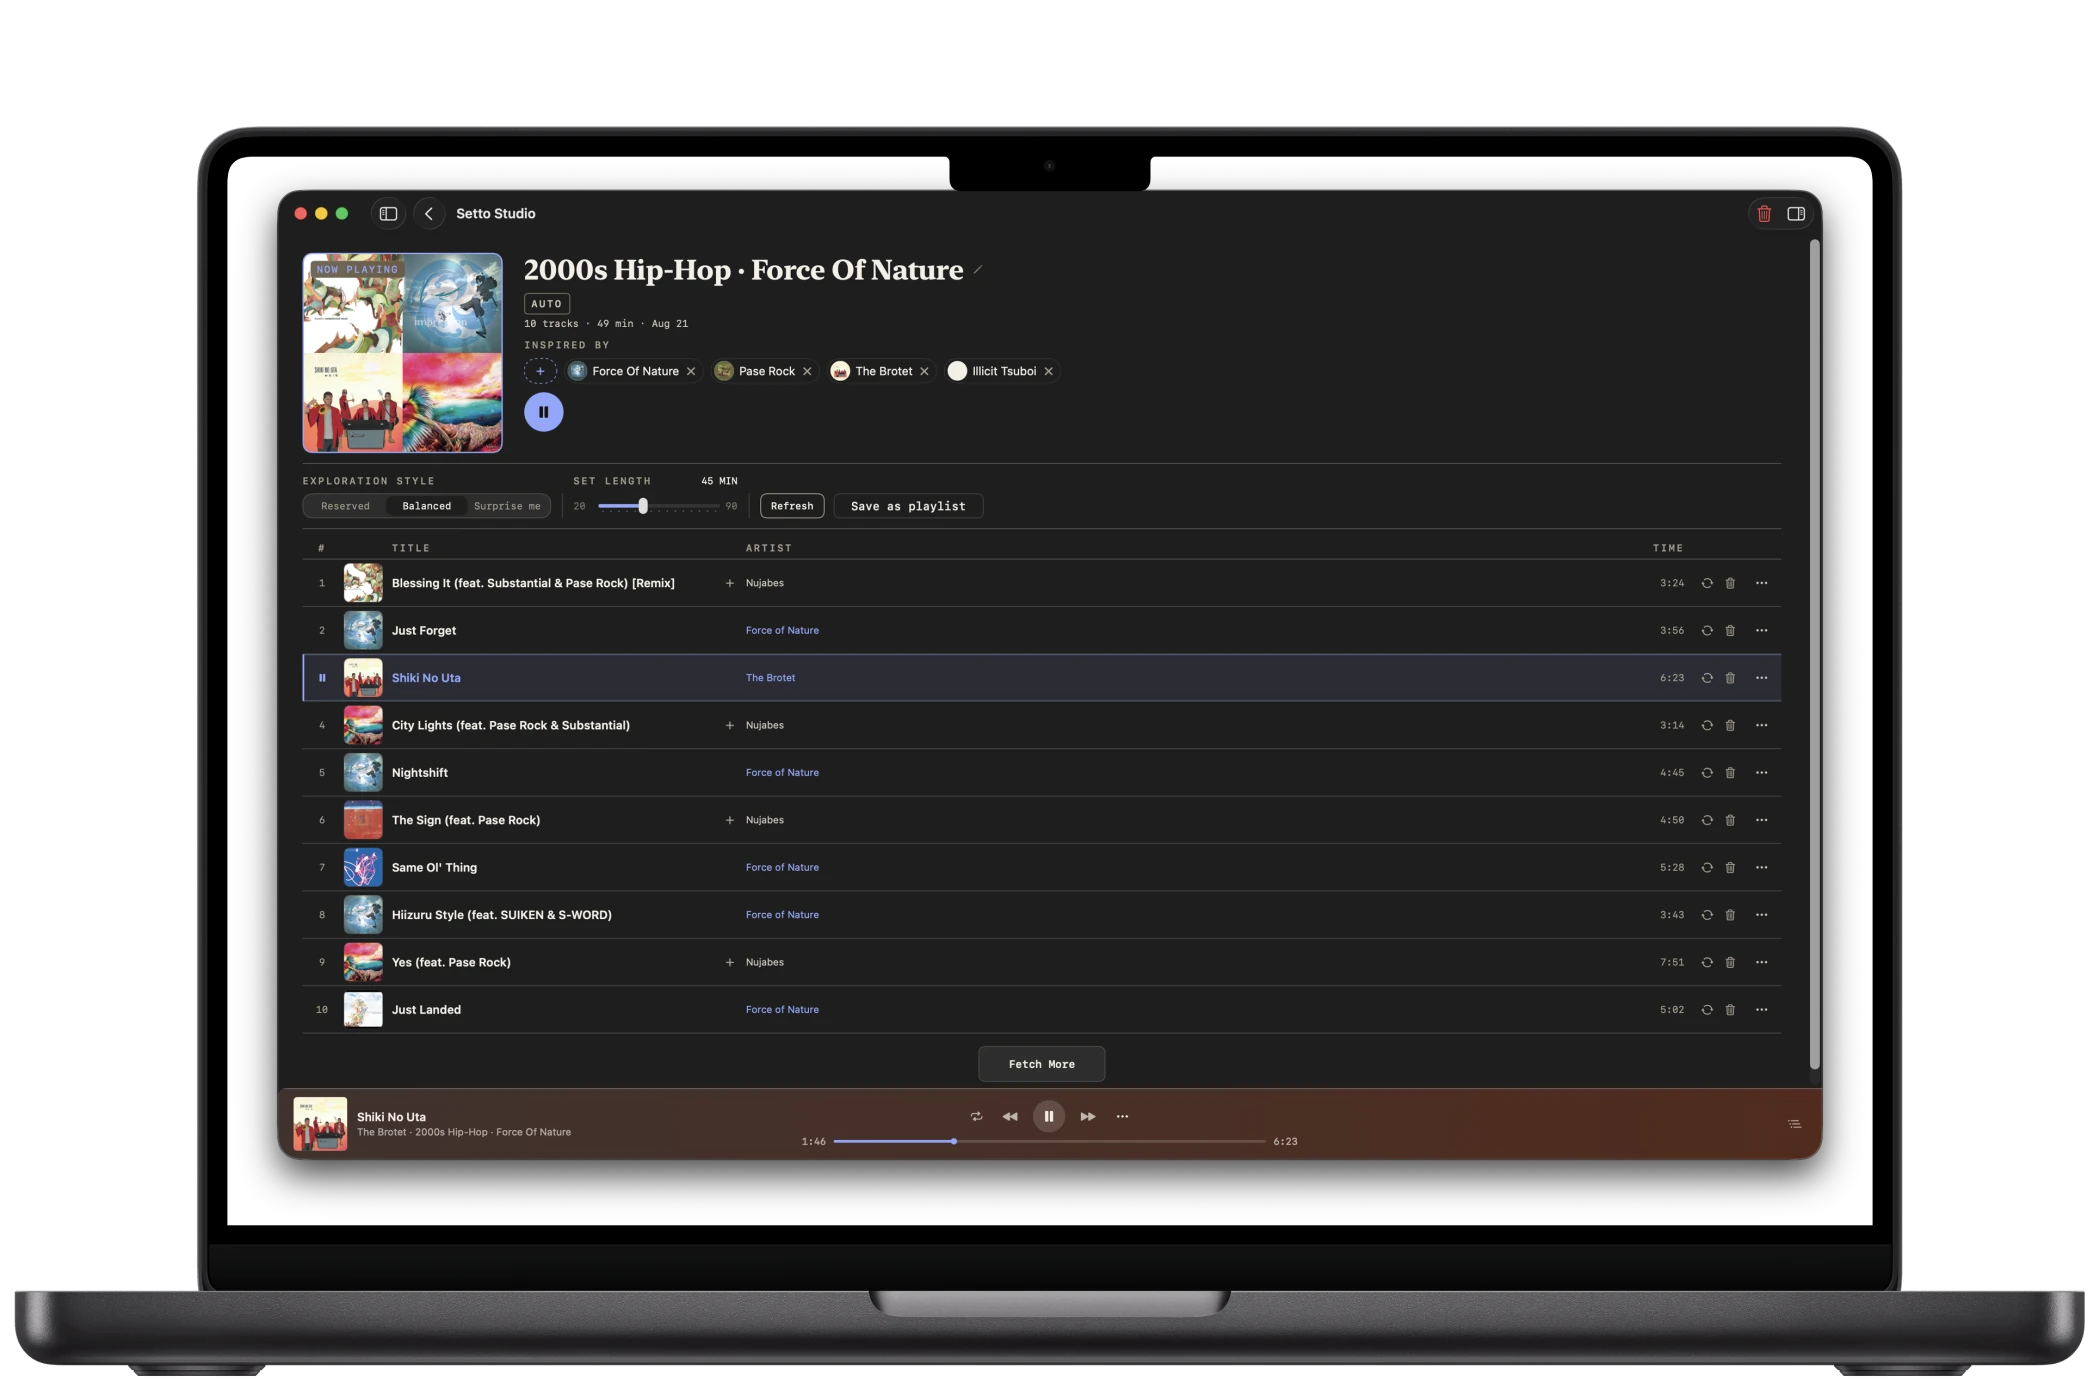This screenshot has width=2100, height=1382.
Task: Pause the set with the purple button
Action: tap(544, 412)
